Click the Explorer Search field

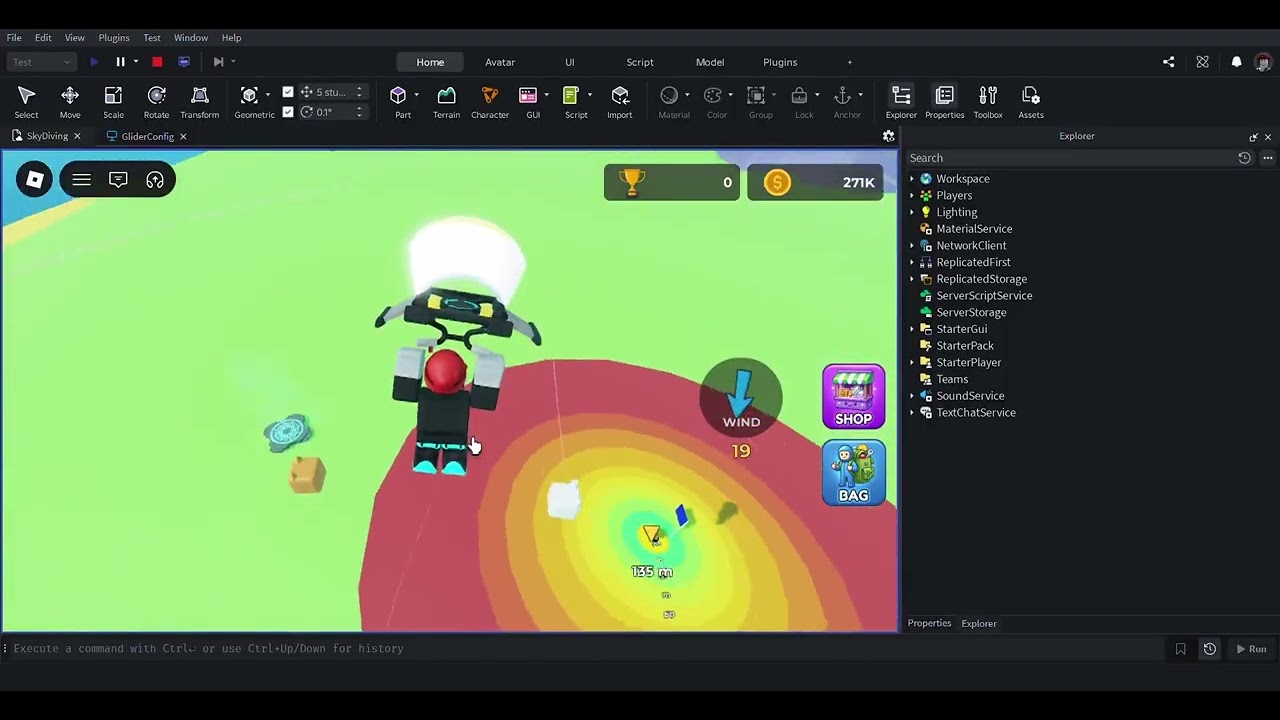1070,158
